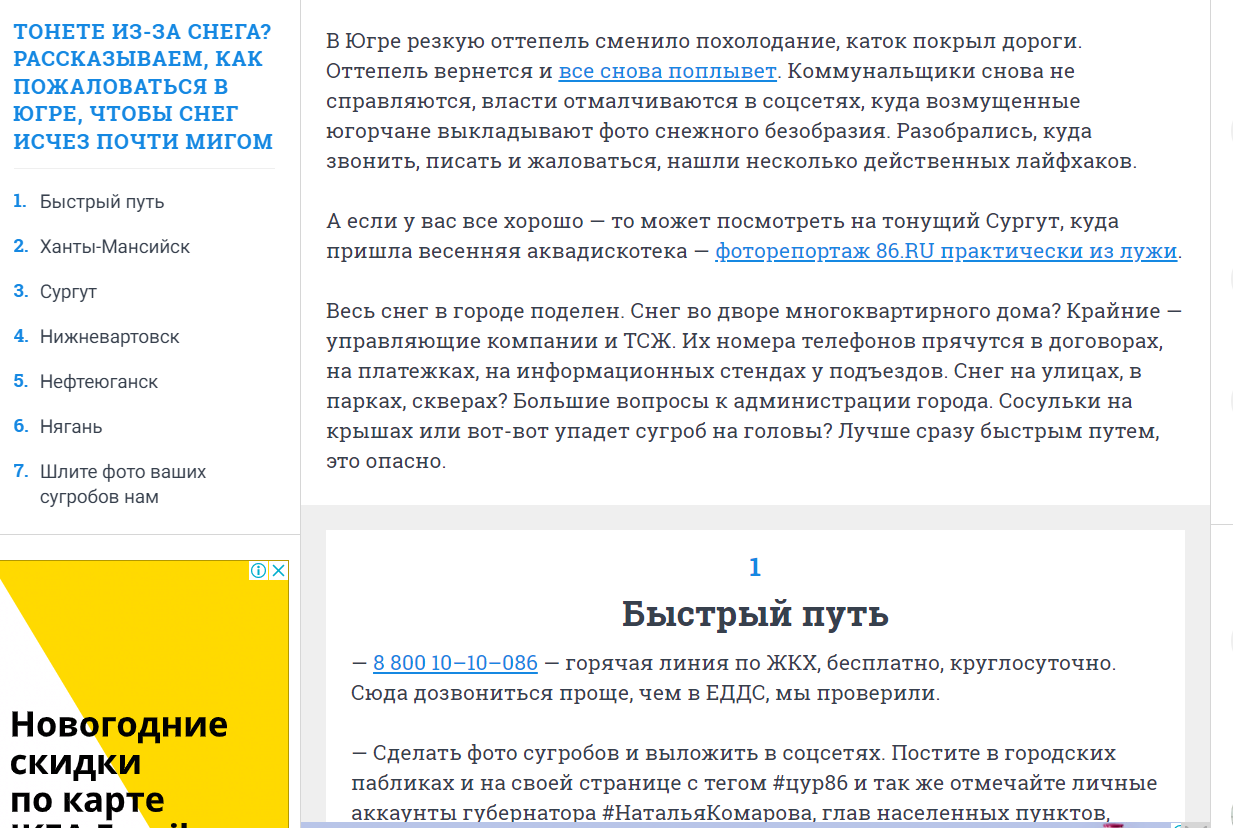Click the ad info icon

pyautogui.click(x=259, y=571)
